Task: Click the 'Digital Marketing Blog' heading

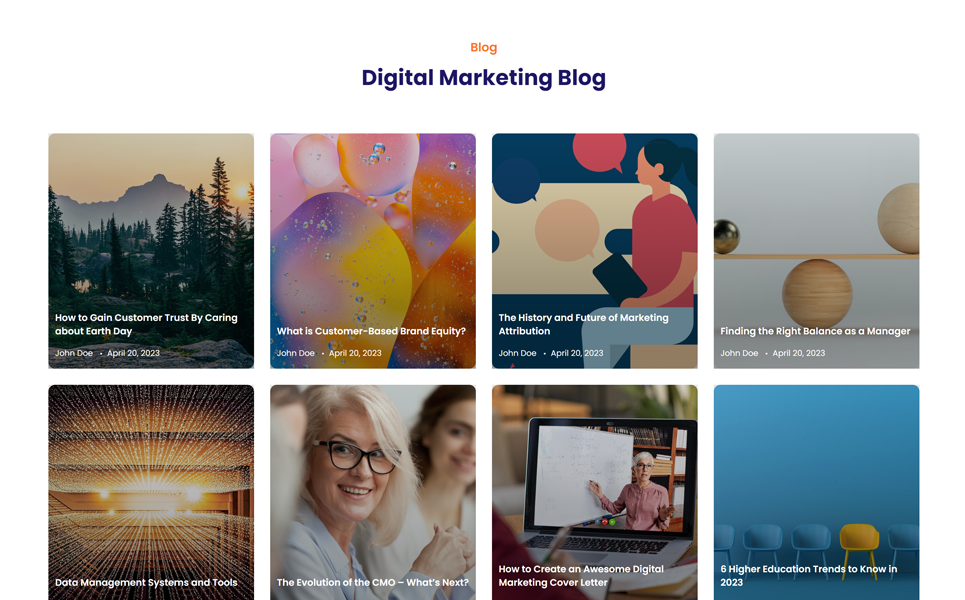Action: (484, 78)
